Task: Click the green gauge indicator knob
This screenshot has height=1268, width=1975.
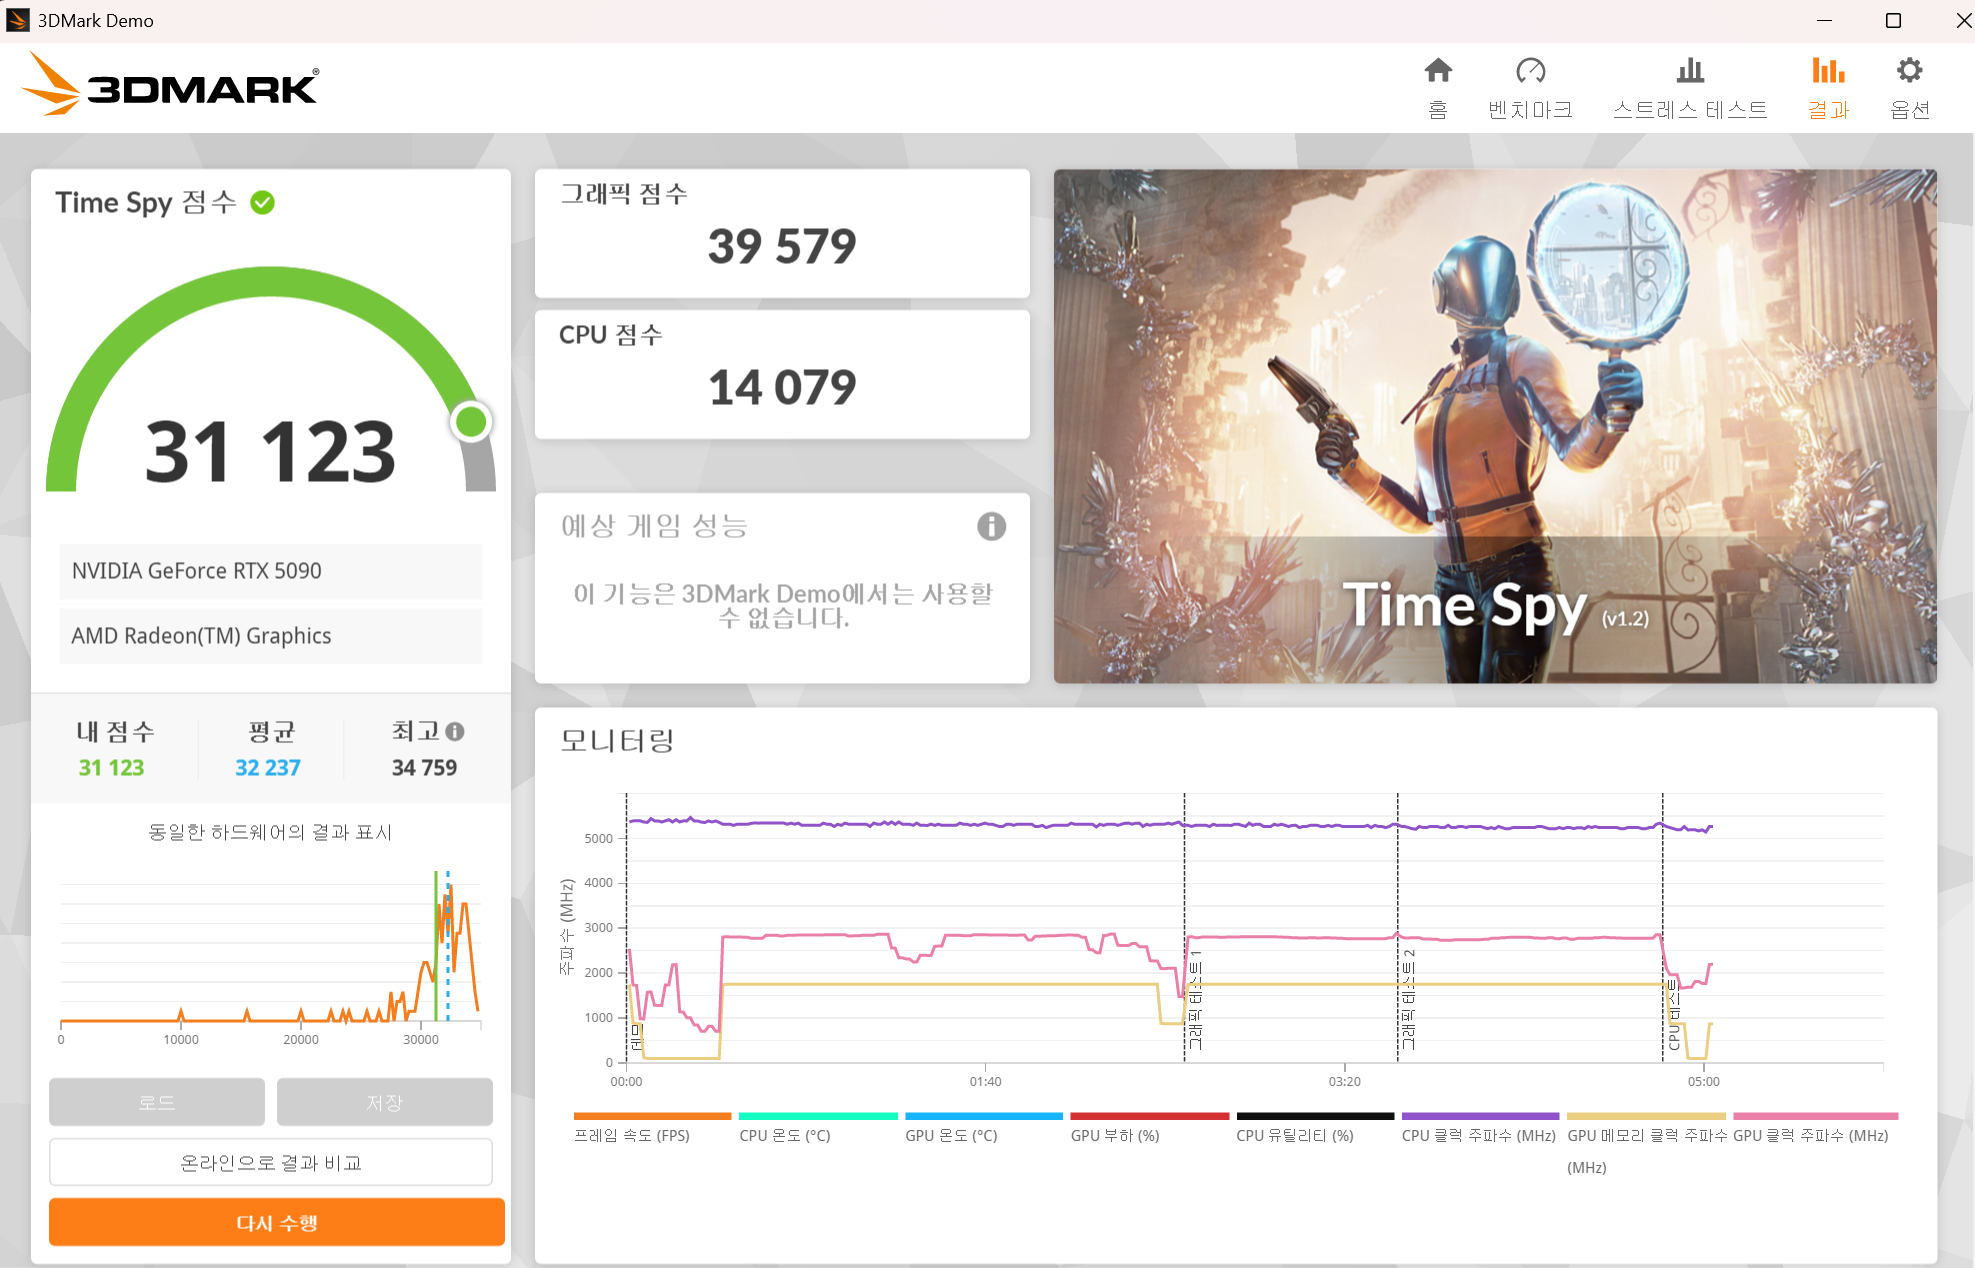Action: pyautogui.click(x=471, y=421)
